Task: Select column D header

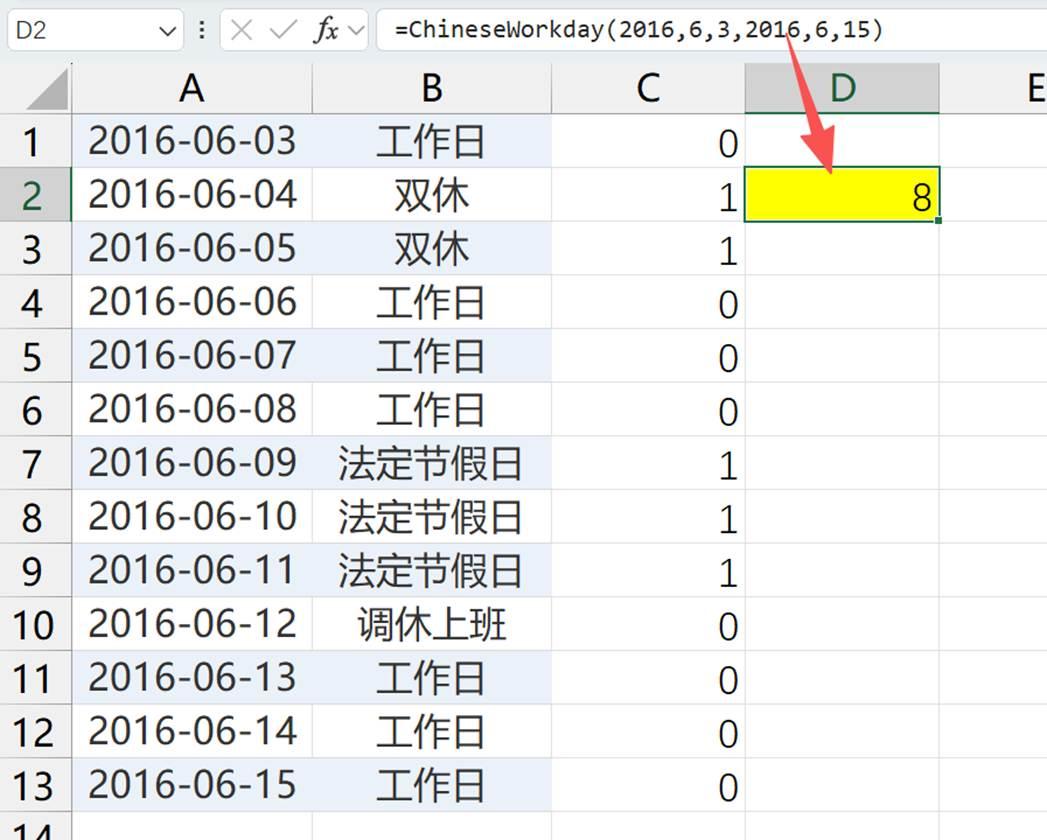Action: [842, 88]
